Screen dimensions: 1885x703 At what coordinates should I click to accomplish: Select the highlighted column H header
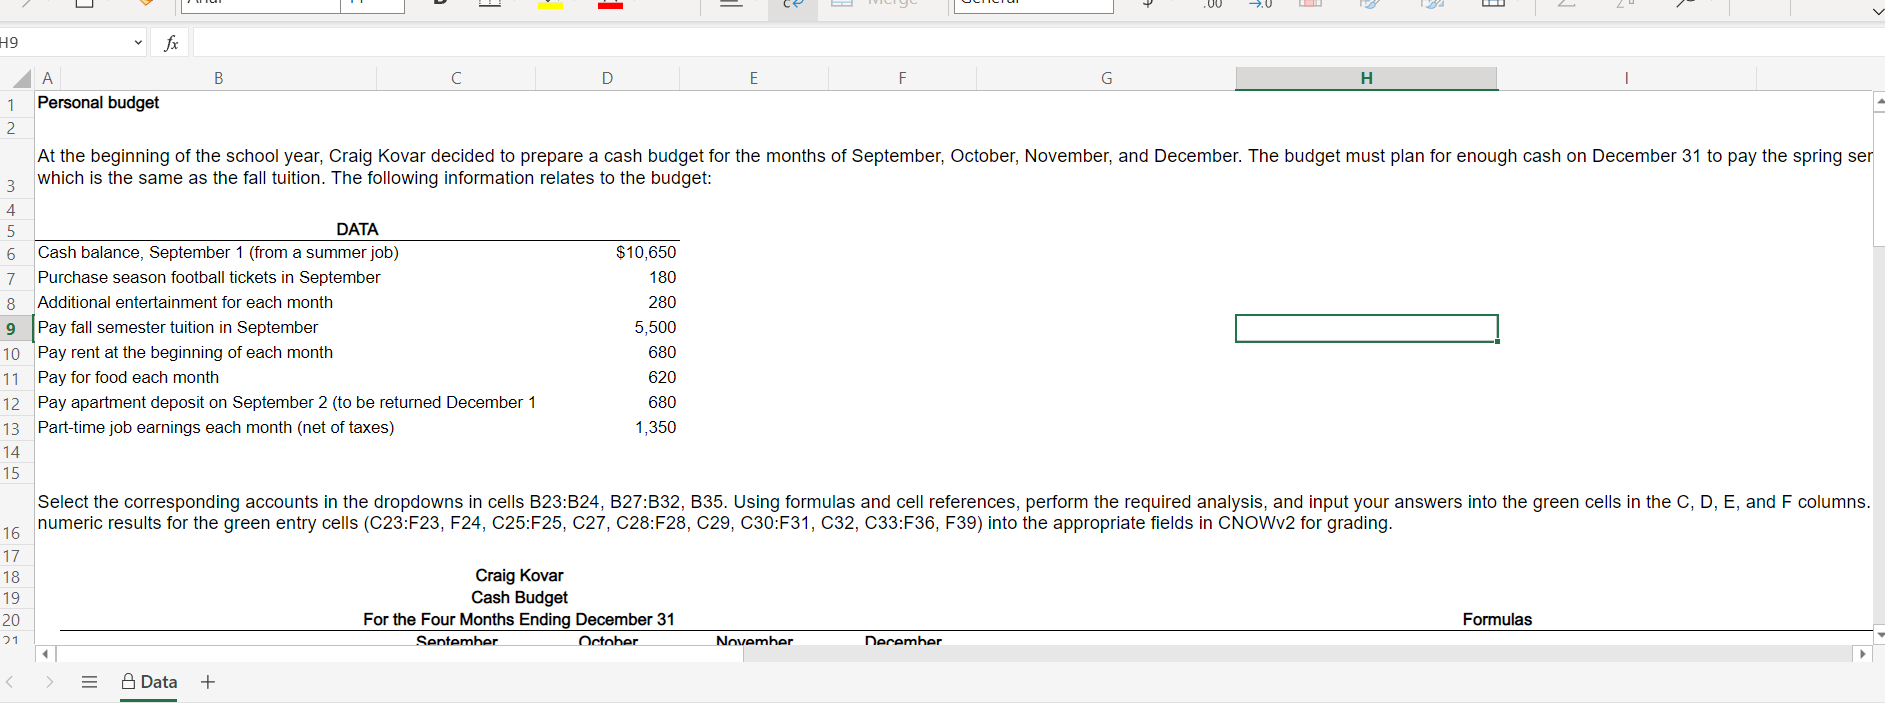click(1366, 78)
